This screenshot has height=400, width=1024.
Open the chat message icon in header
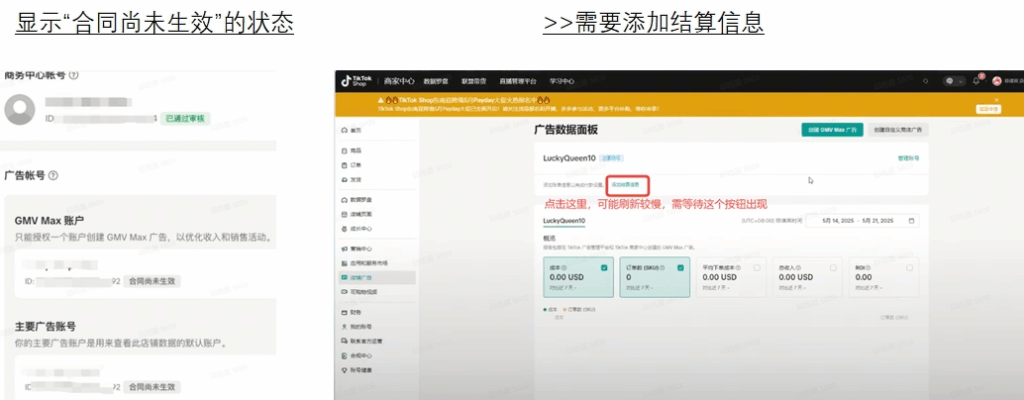coord(950,81)
